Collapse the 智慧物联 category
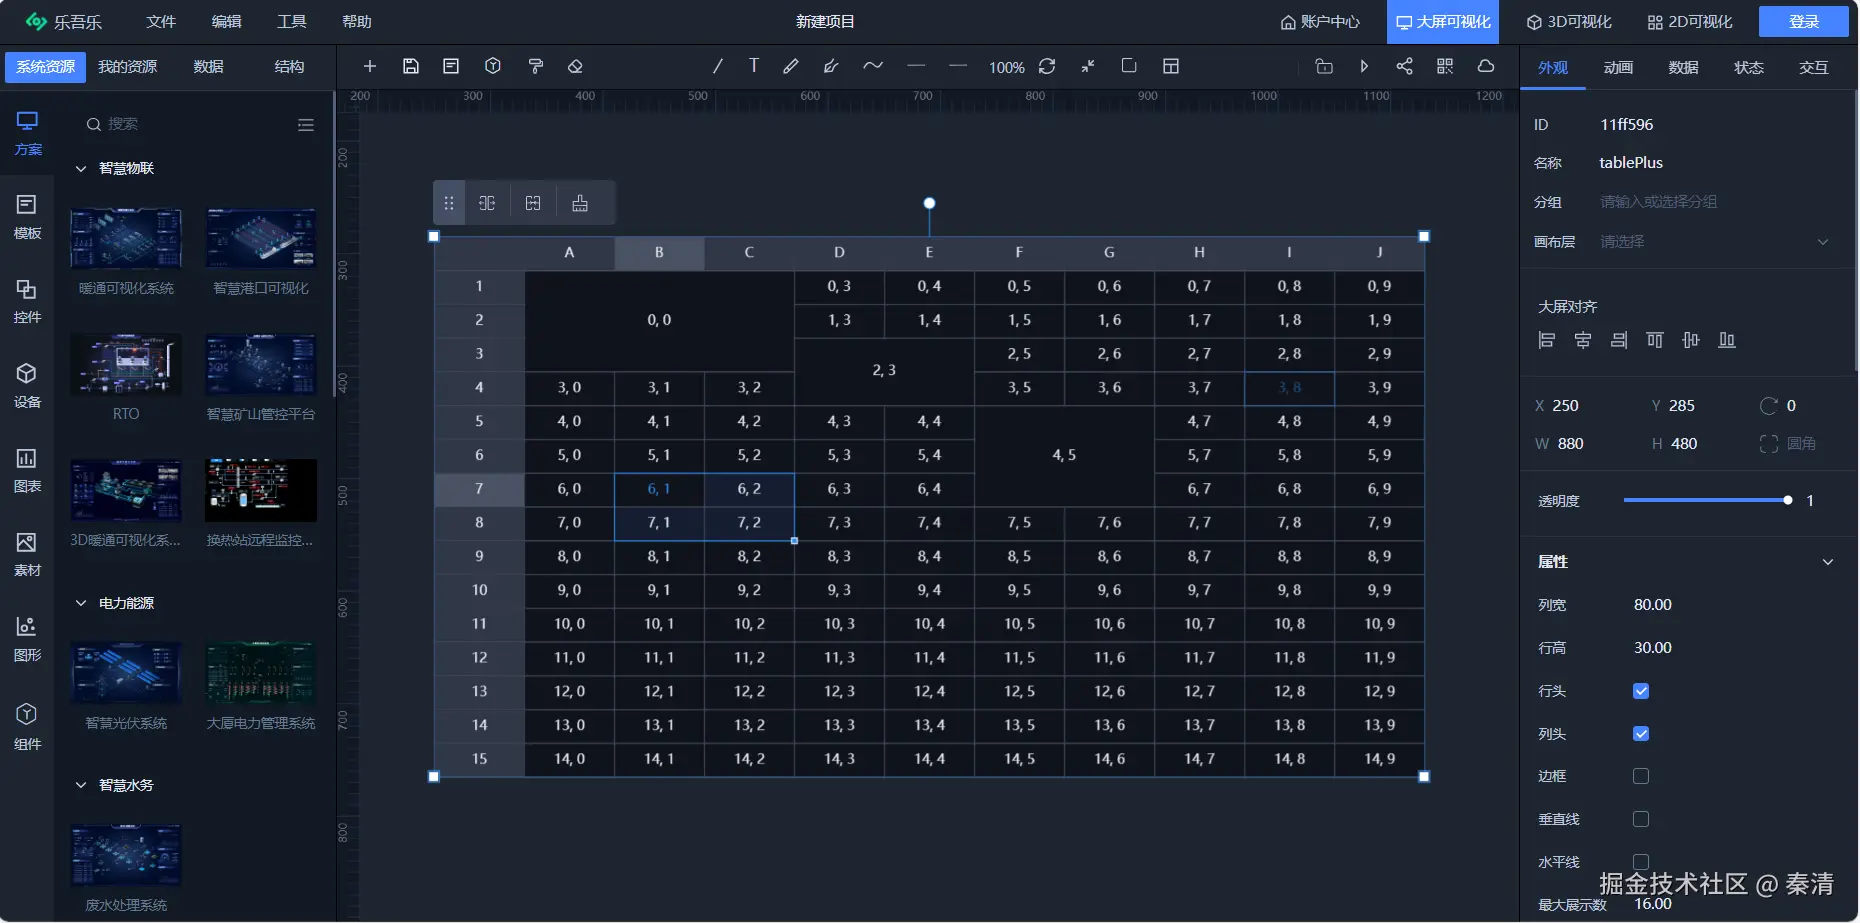 (x=81, y=169)
